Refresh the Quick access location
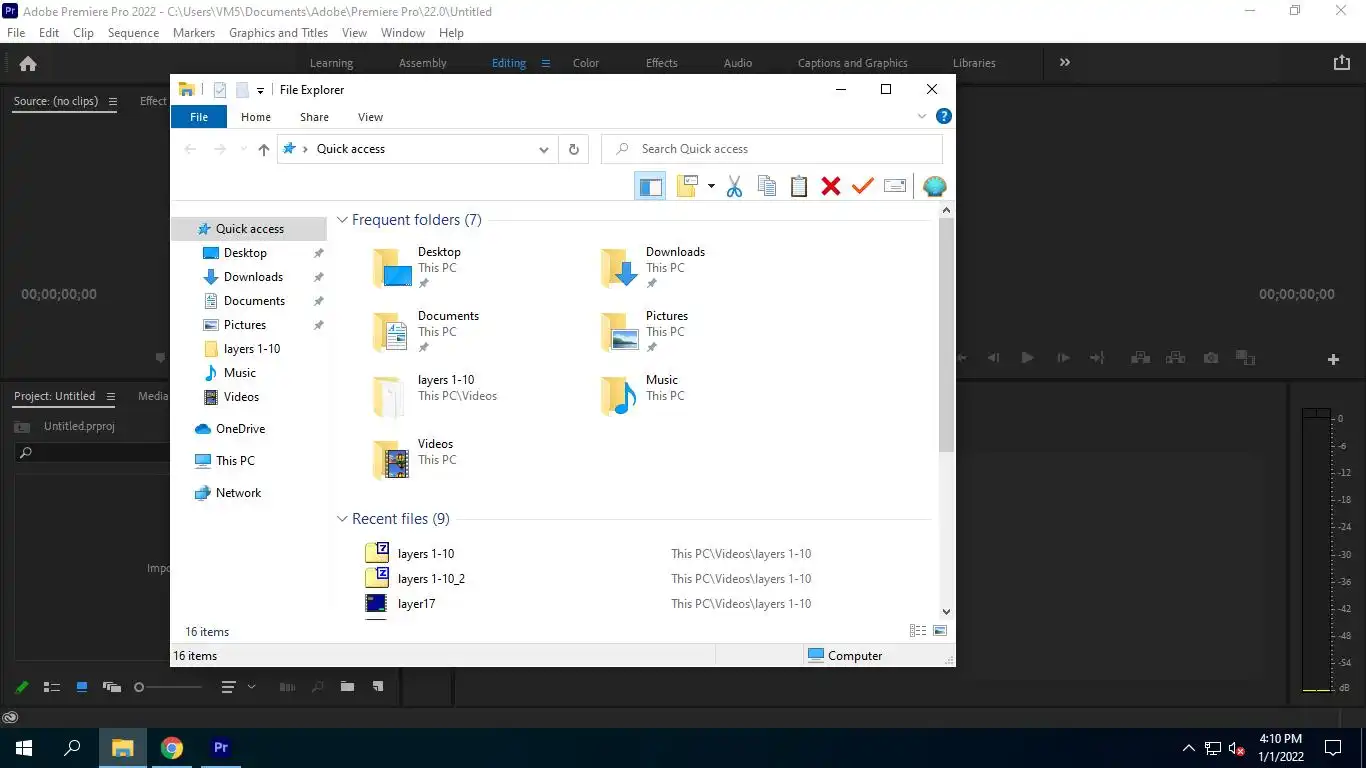 (574, 149)
